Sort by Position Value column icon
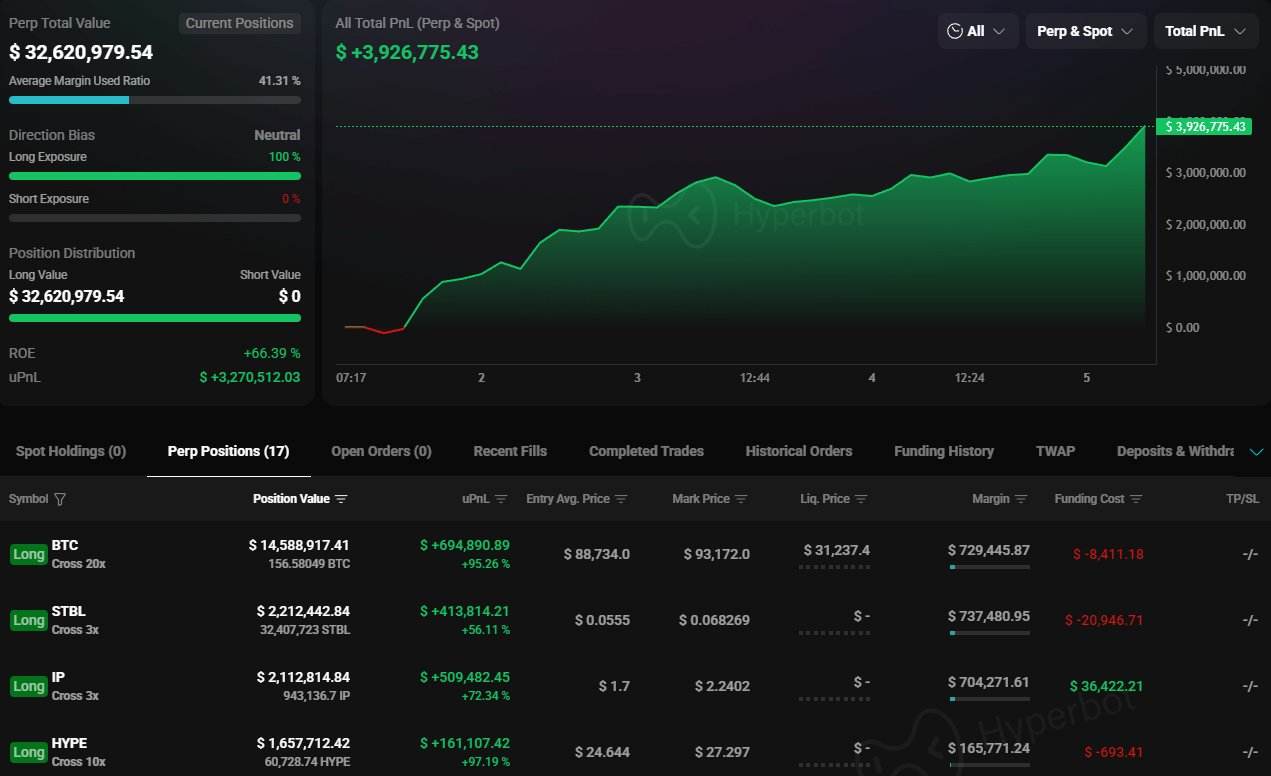This screenshot has height=776, width=1271. pyautogui.click(x=341, y=499)
